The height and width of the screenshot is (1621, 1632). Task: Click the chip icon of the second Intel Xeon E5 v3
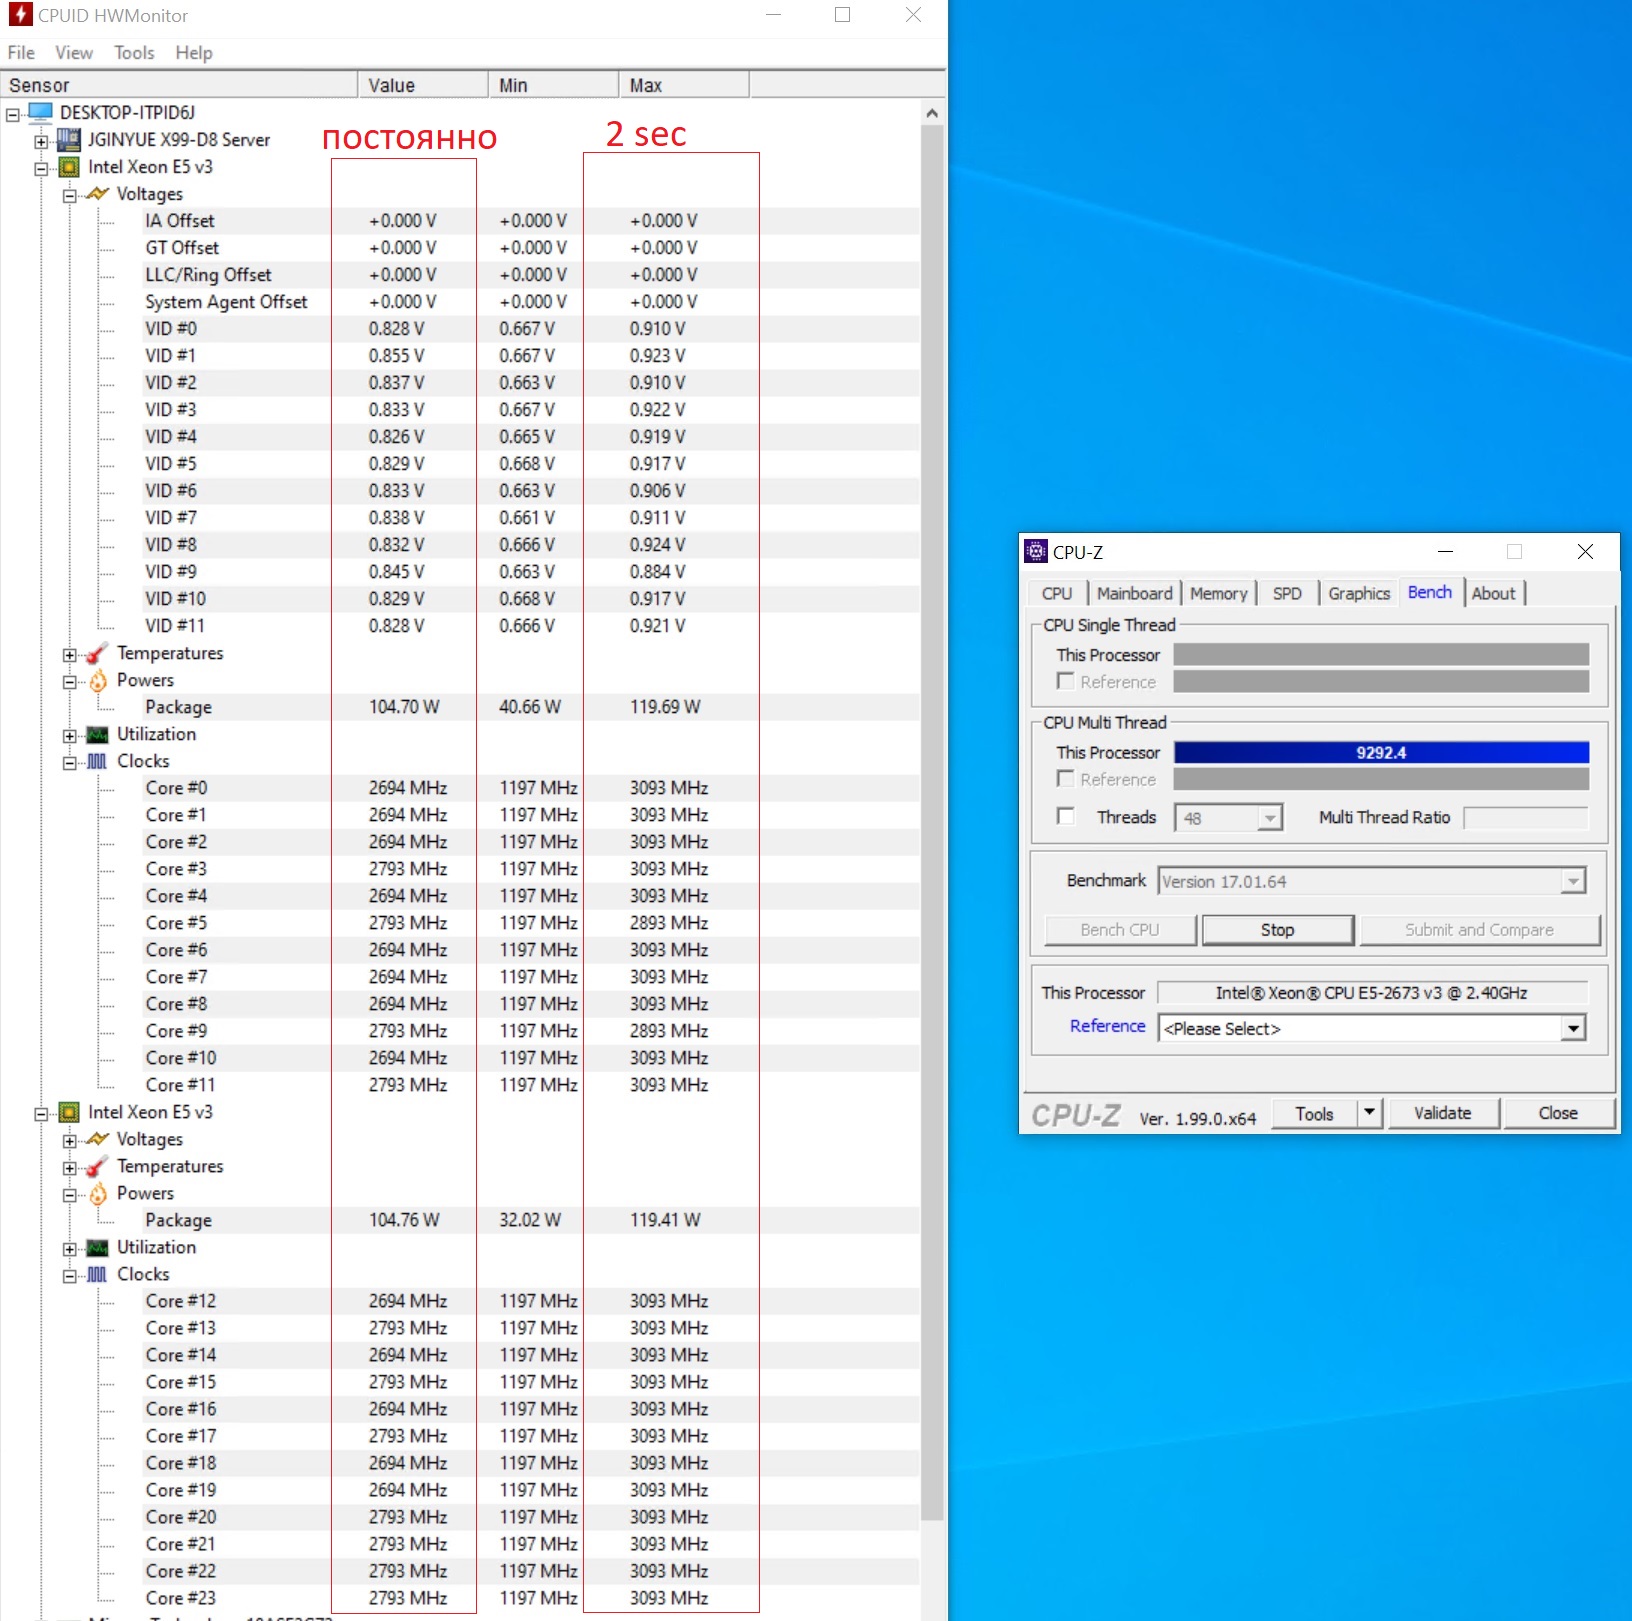69,1111
